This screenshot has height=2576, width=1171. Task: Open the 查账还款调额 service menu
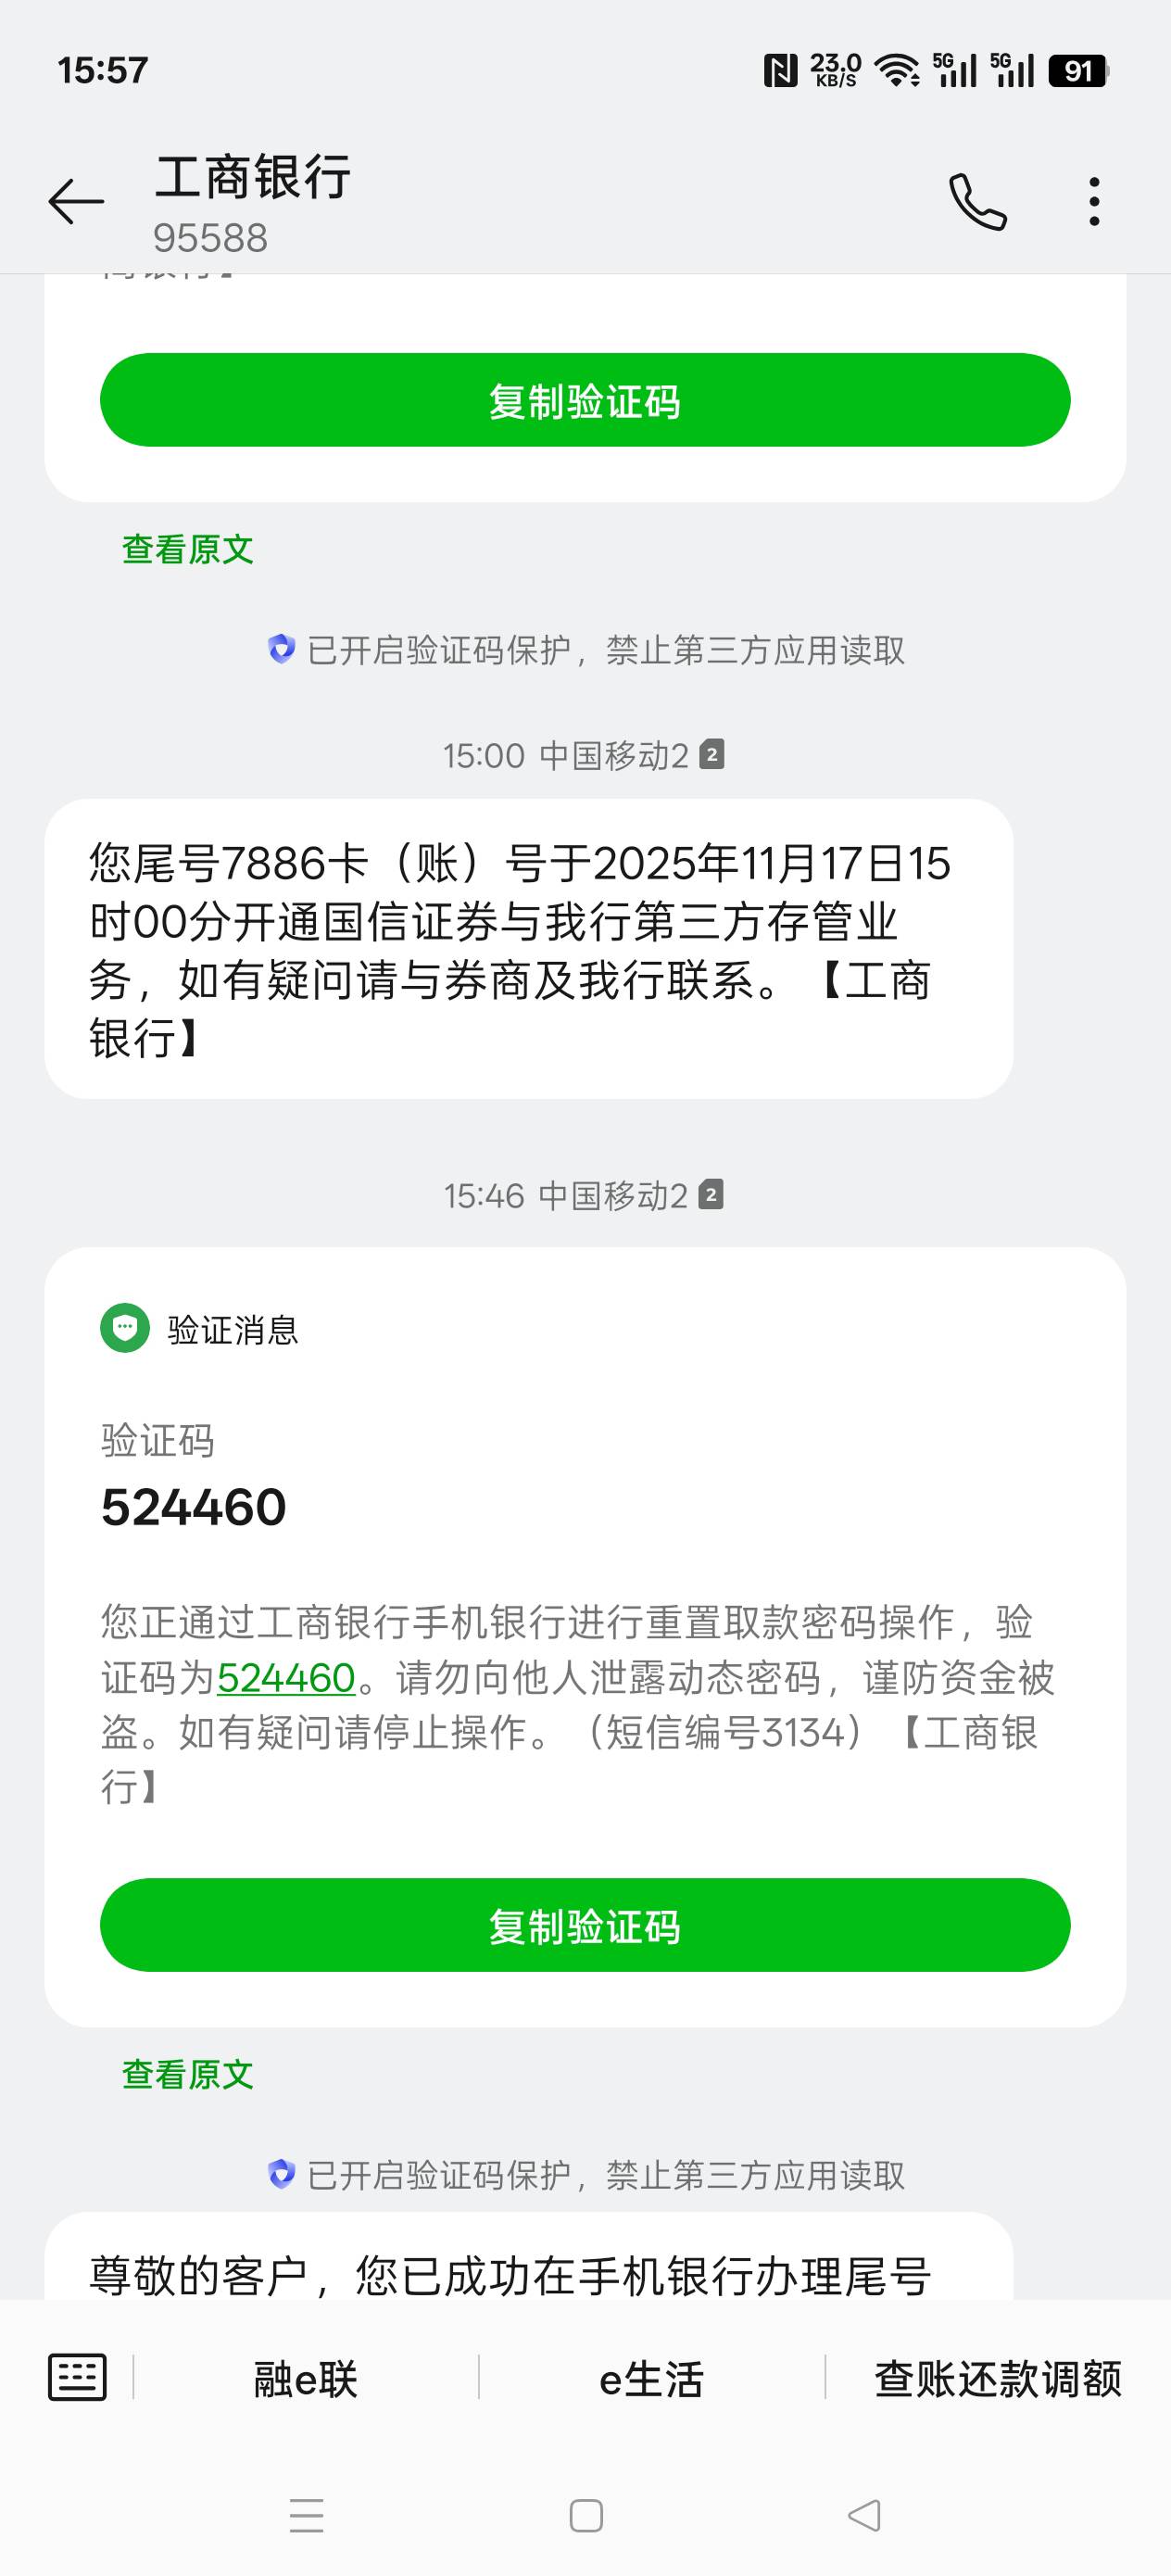pyautogui.click(x=997, y=2379)
